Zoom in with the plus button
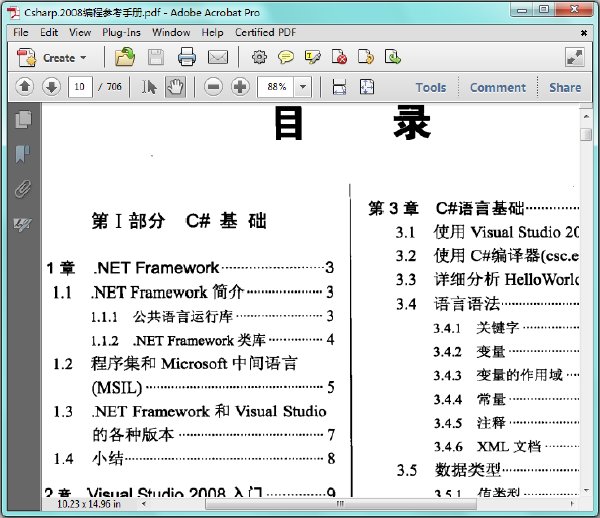Viewport: 600px width, 518px height. 240,87
